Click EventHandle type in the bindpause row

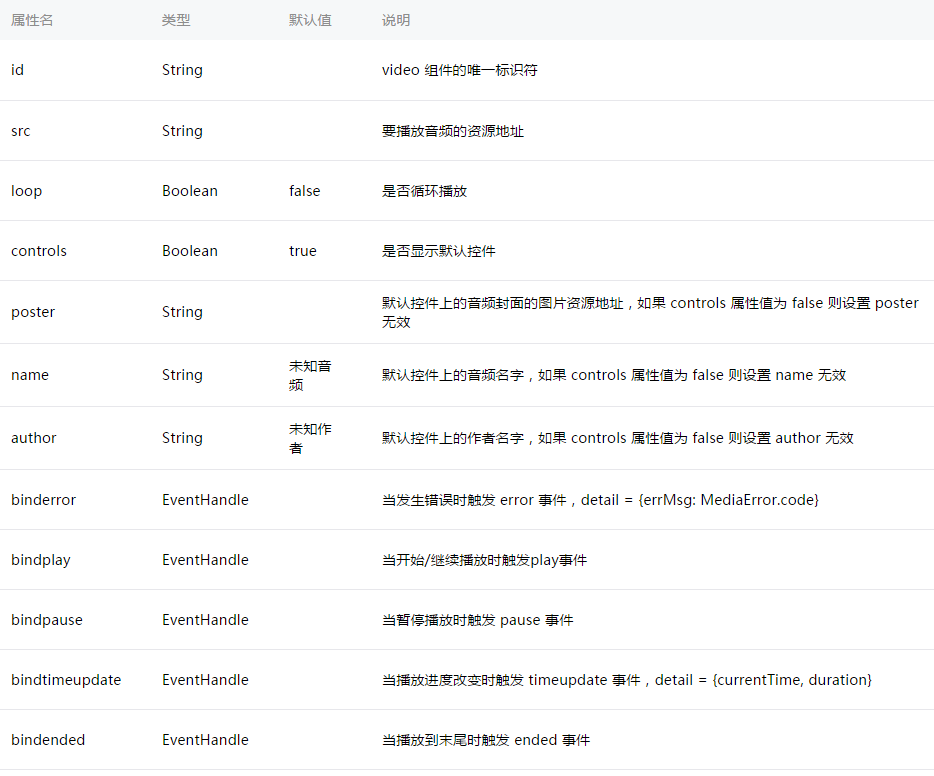click(206, 620)
